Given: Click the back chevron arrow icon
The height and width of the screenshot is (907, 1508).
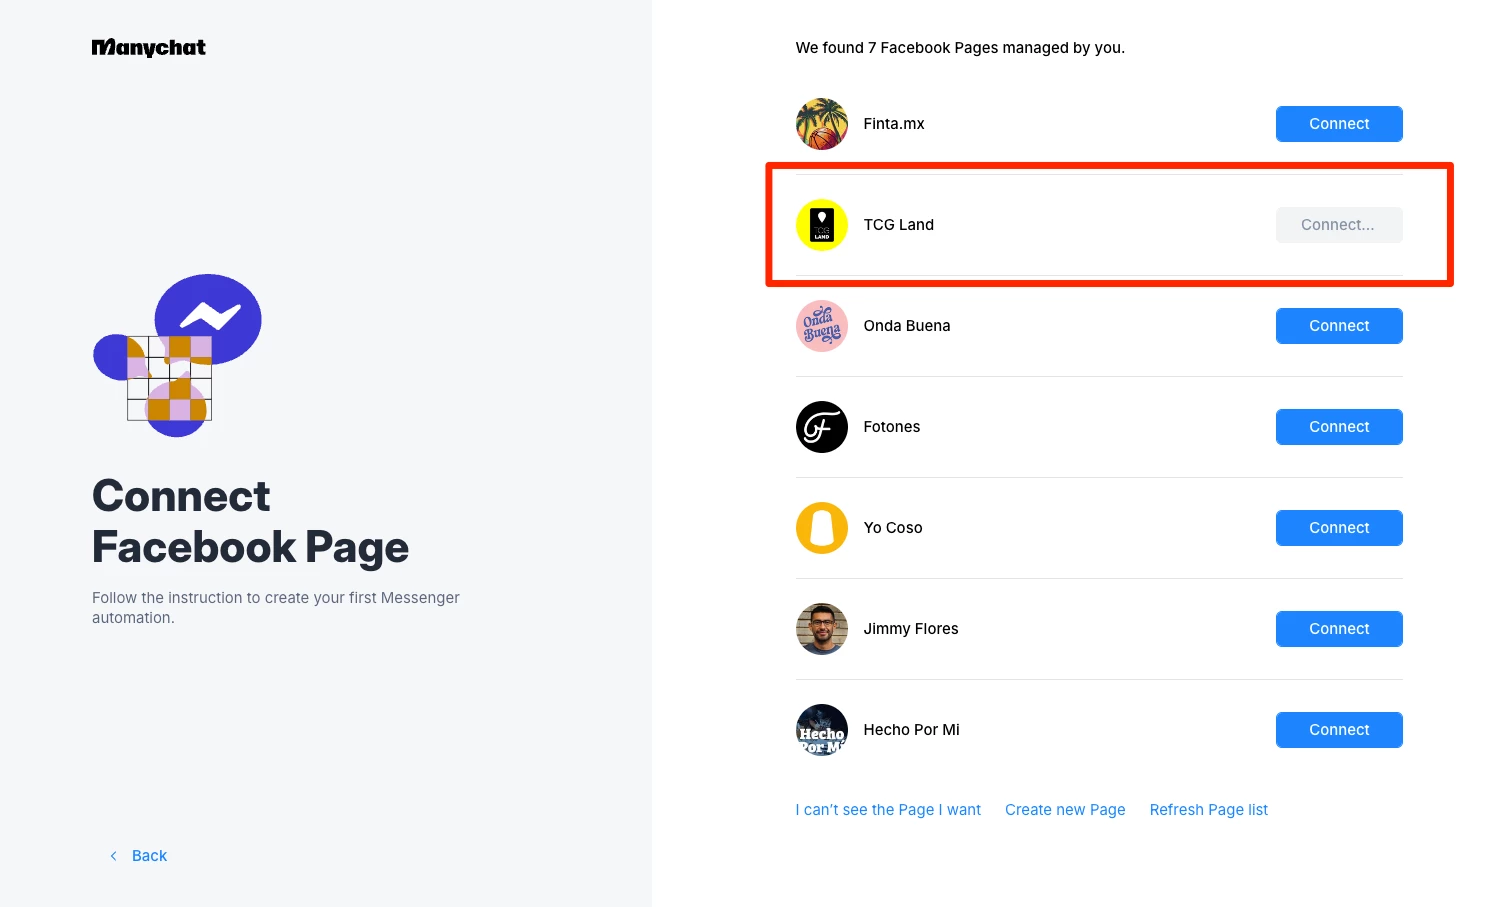Looking at the screenshot, I should [113, 856].
